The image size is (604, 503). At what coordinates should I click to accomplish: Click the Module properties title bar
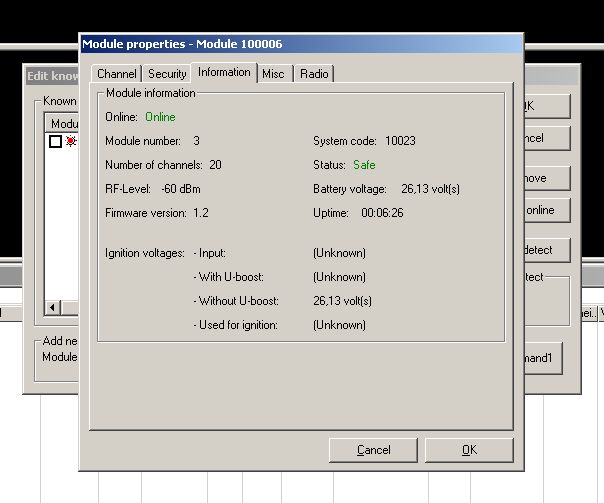click(301, 44)
